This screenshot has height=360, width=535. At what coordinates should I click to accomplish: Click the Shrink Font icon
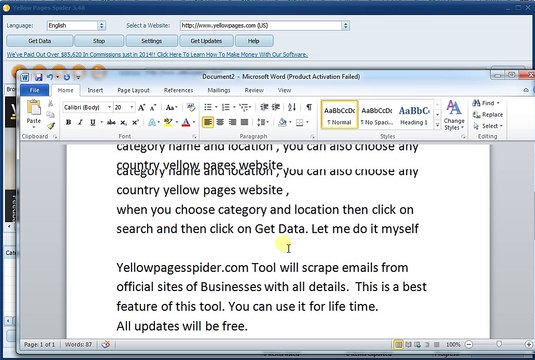pos(153,107)
